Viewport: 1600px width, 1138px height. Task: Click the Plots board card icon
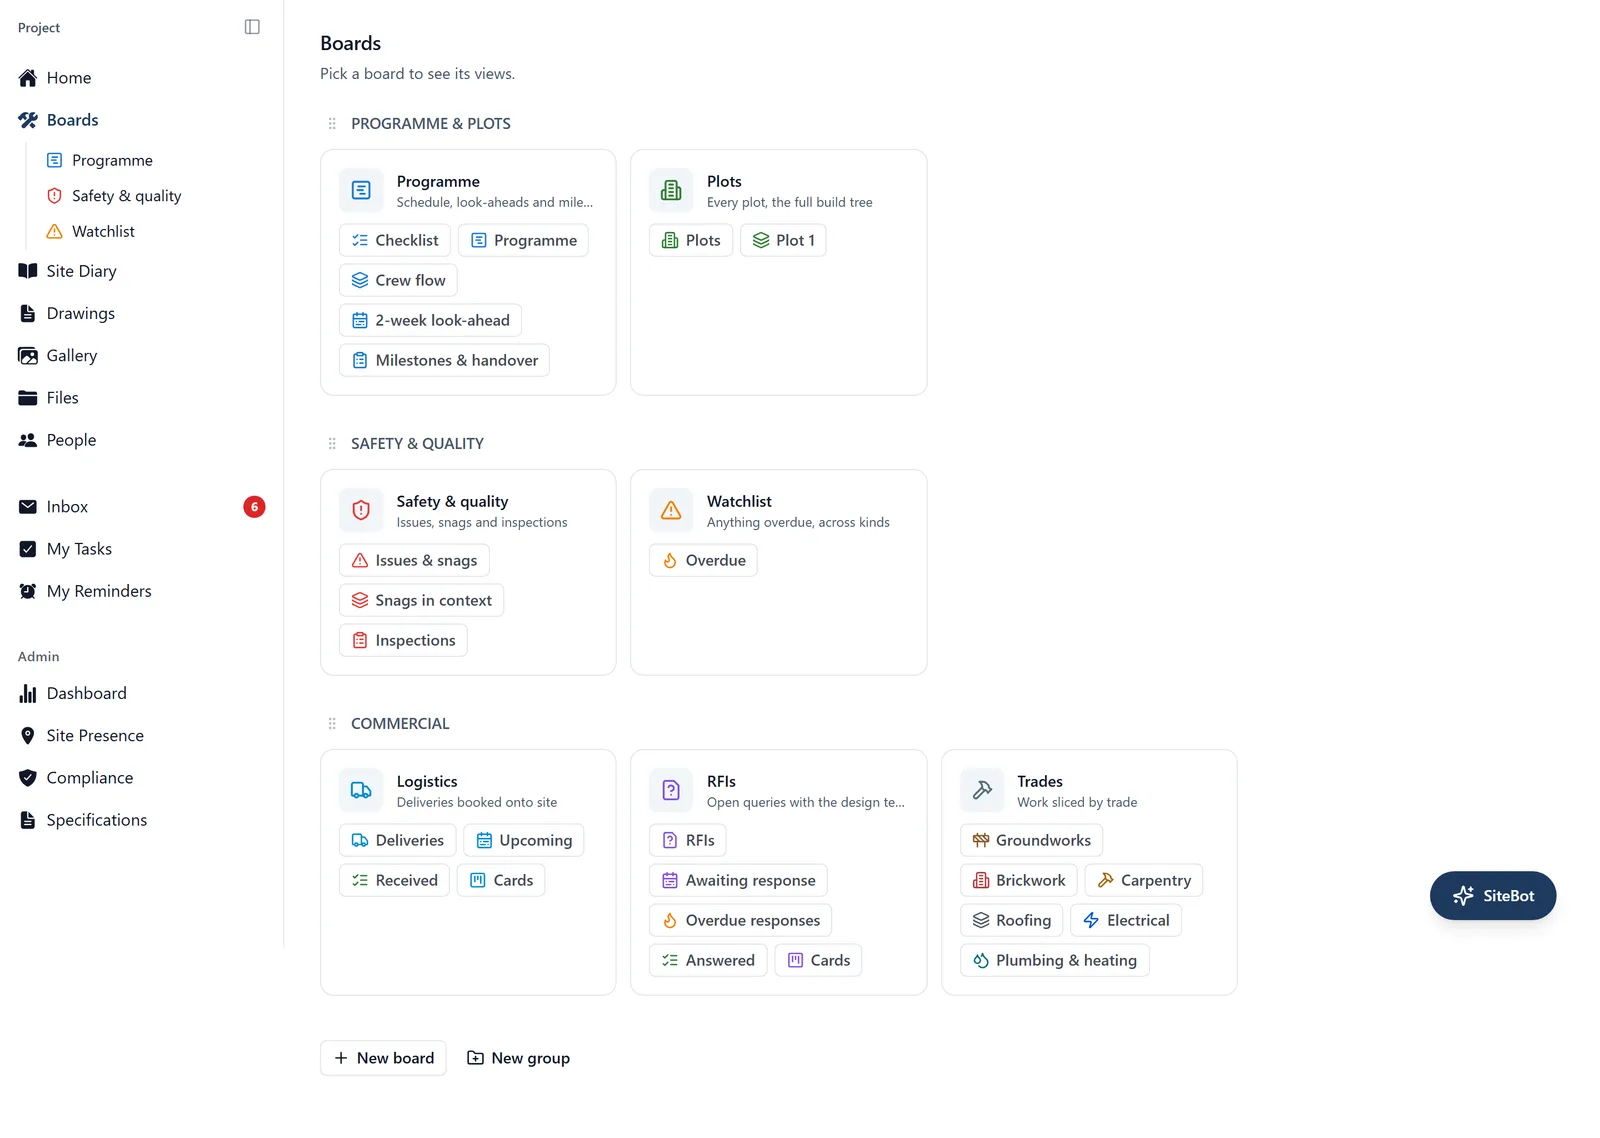pos(671,190)
